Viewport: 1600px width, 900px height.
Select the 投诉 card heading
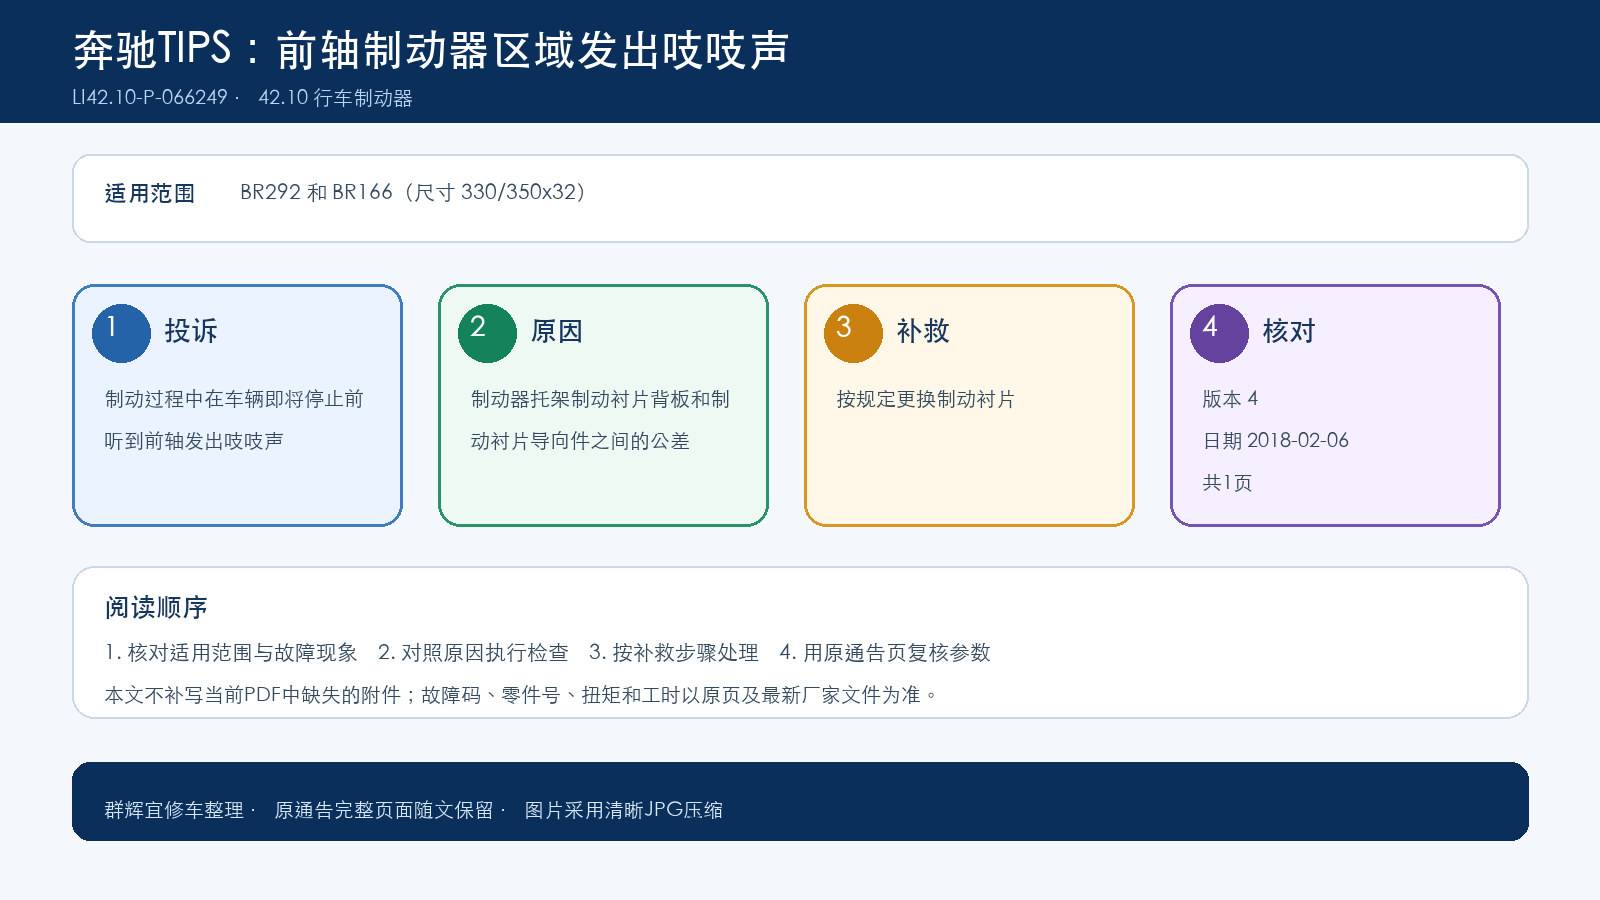pyautogui.click(x=191, y=331)
